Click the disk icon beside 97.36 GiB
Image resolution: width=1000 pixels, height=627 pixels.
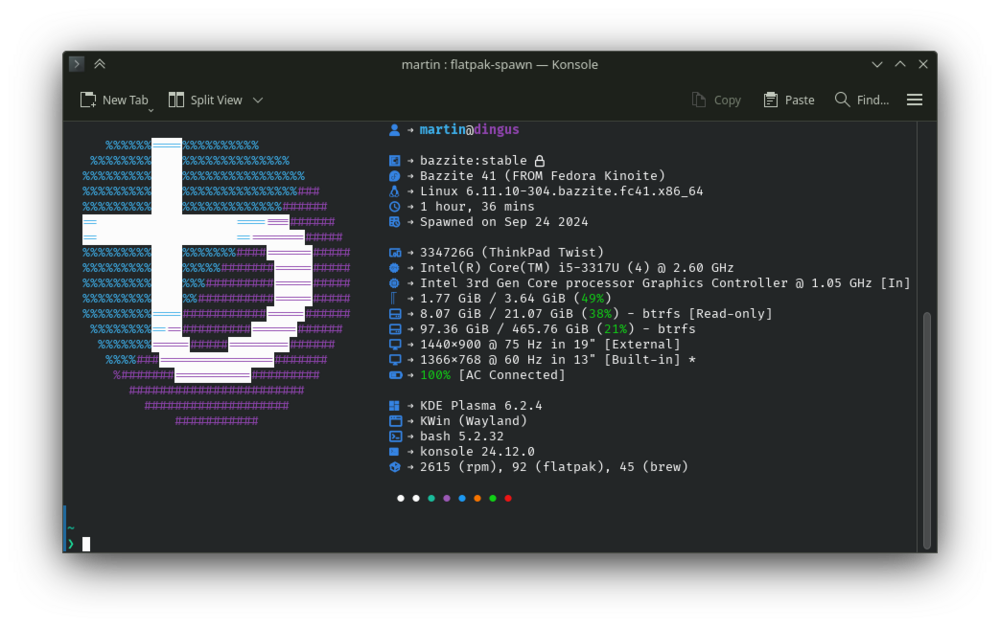395,329
